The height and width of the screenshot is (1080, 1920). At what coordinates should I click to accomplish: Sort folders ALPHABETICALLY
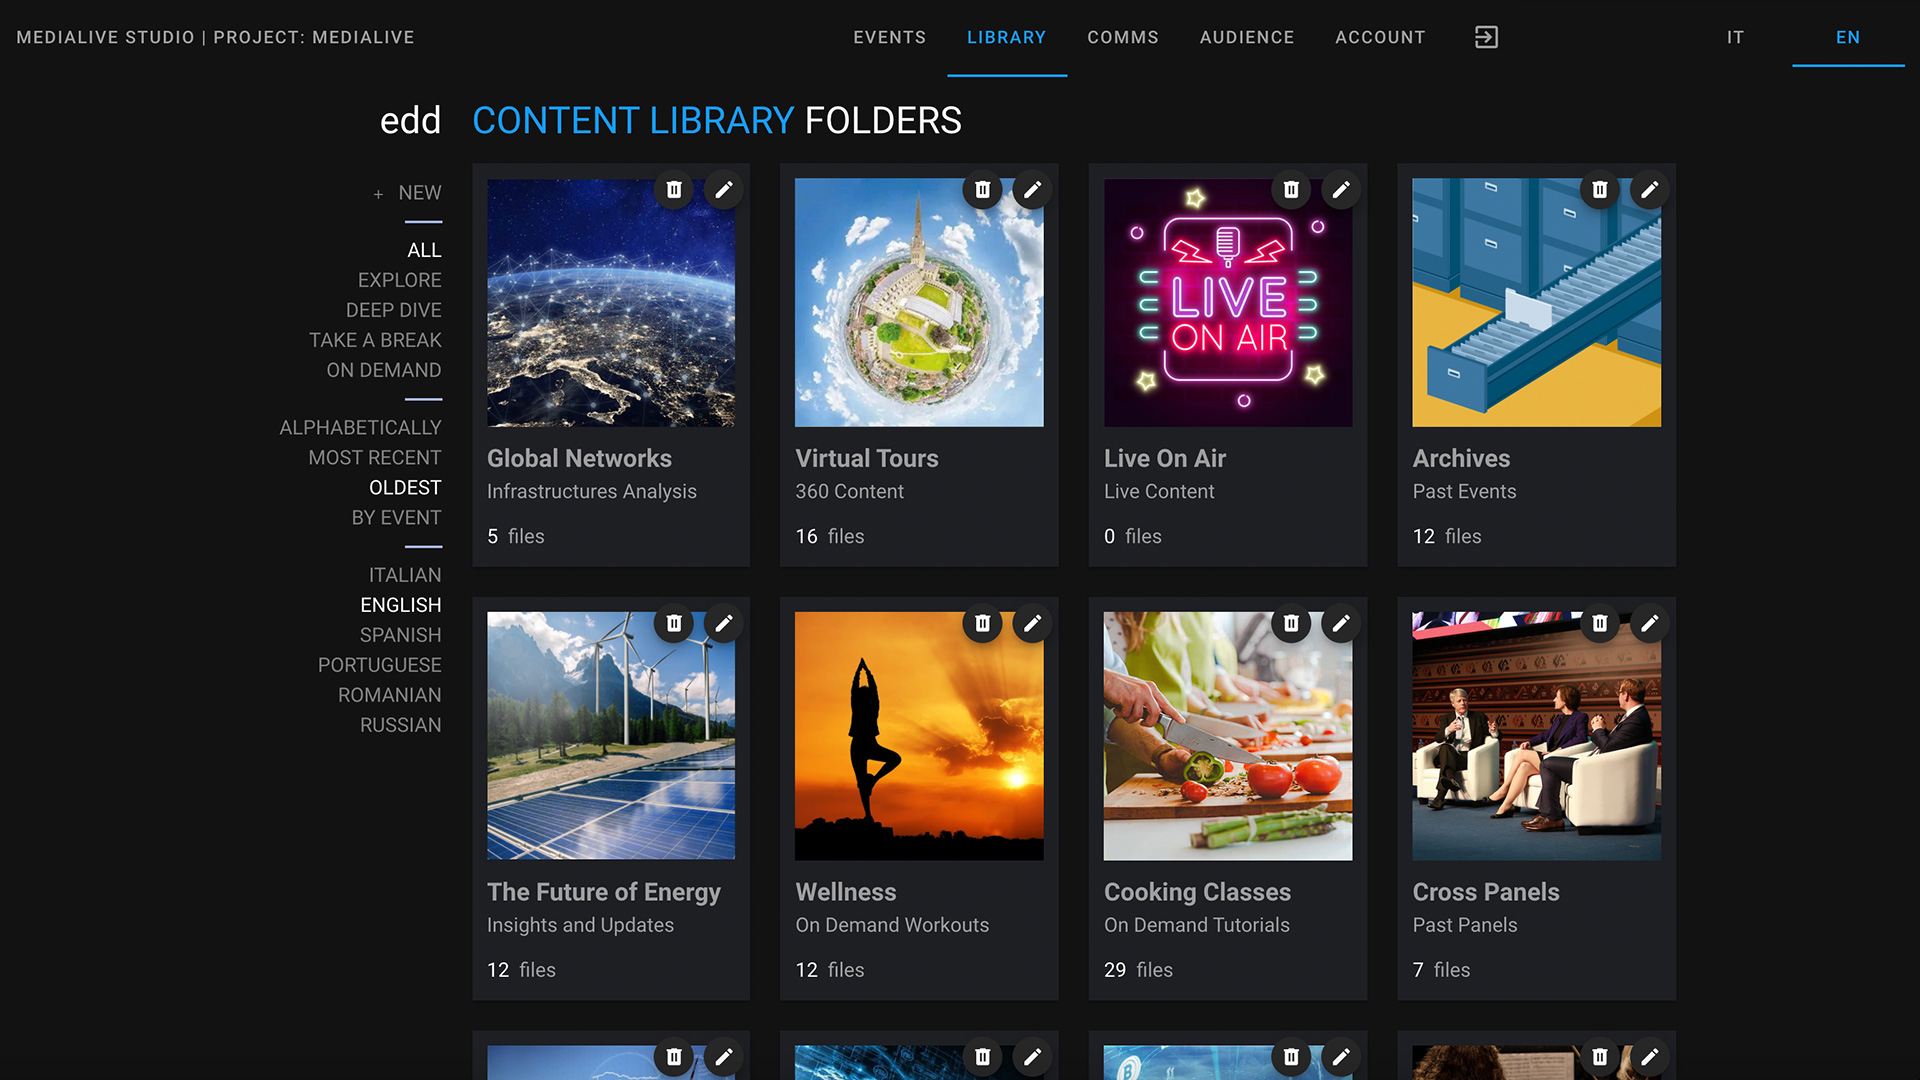click(360, 428)
